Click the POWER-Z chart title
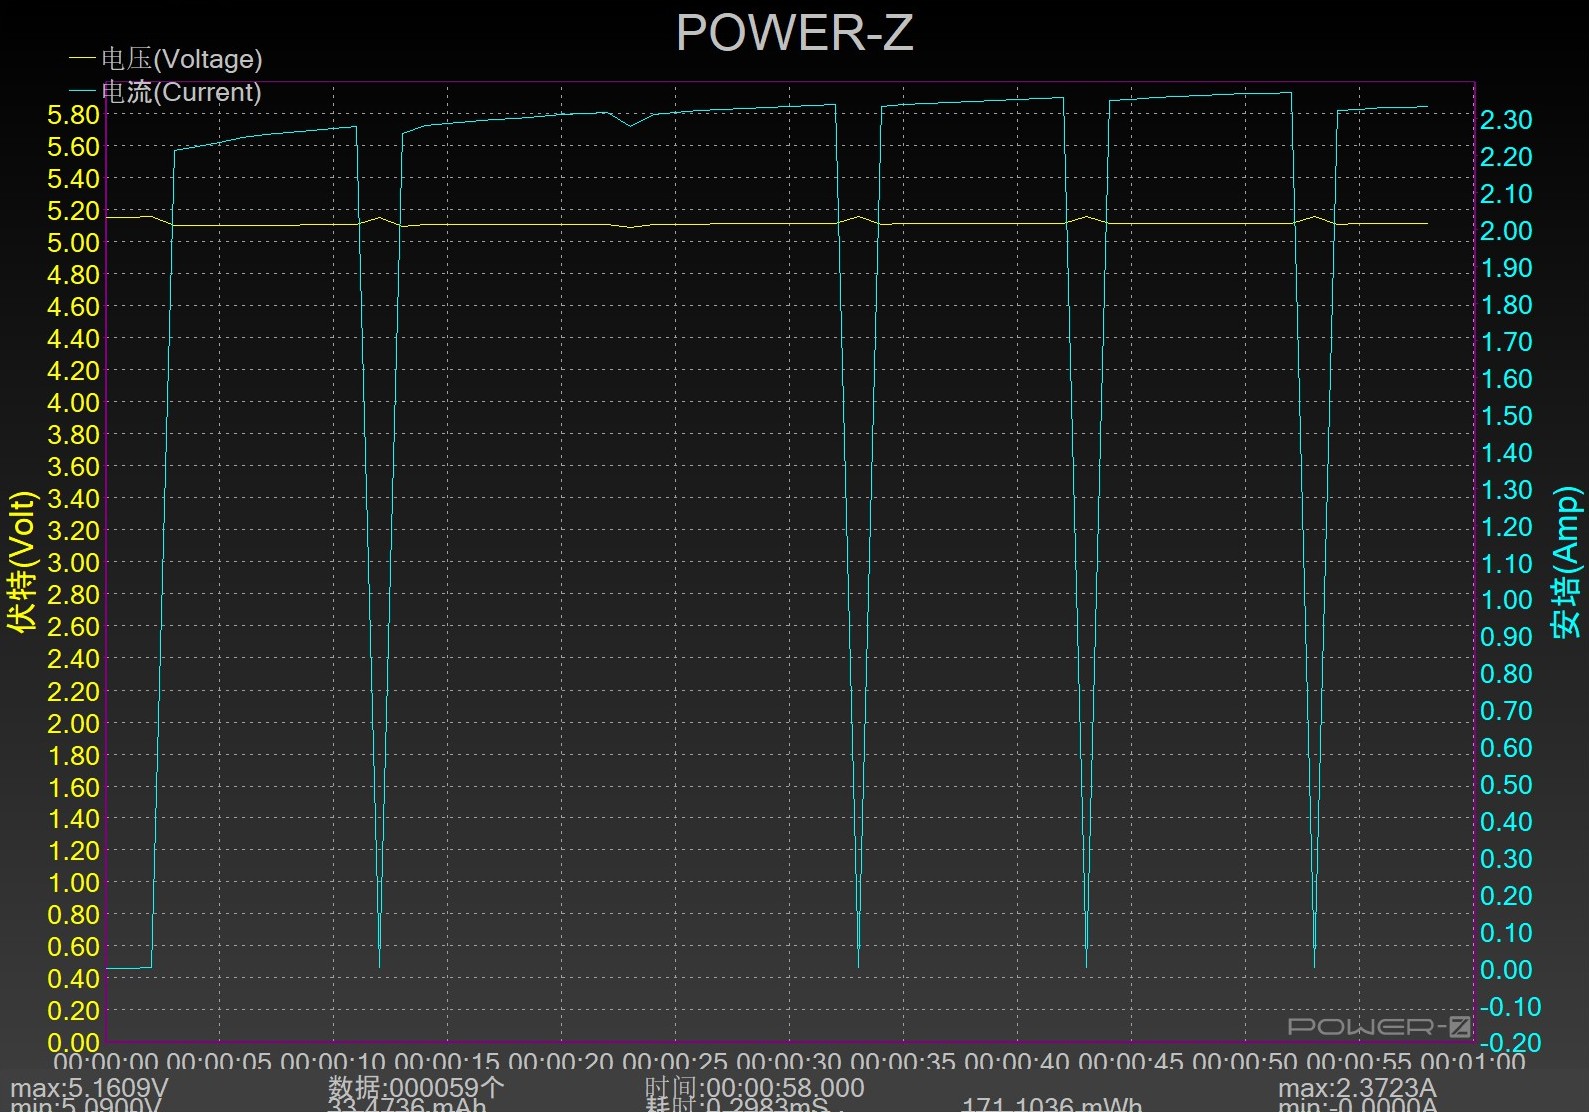Image resolution: width=1589 pixels, height=1112 pixels. click(x=794, y=32)
